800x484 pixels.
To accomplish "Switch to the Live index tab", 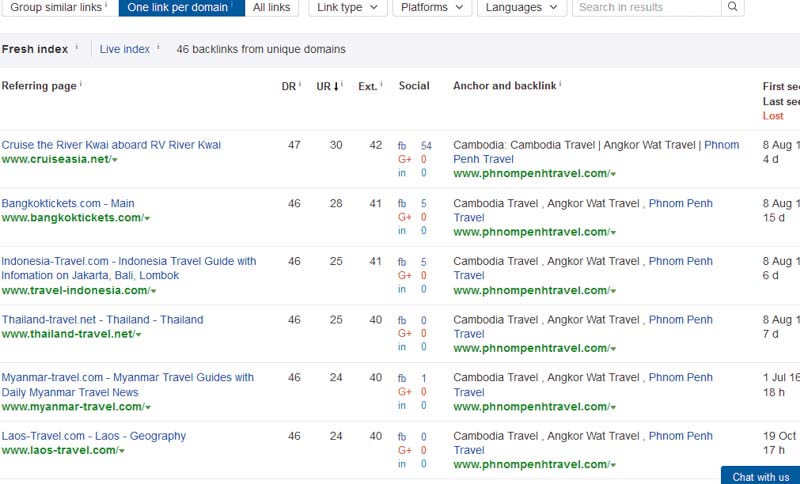I will pyautogui.click(x=124, y=49).
